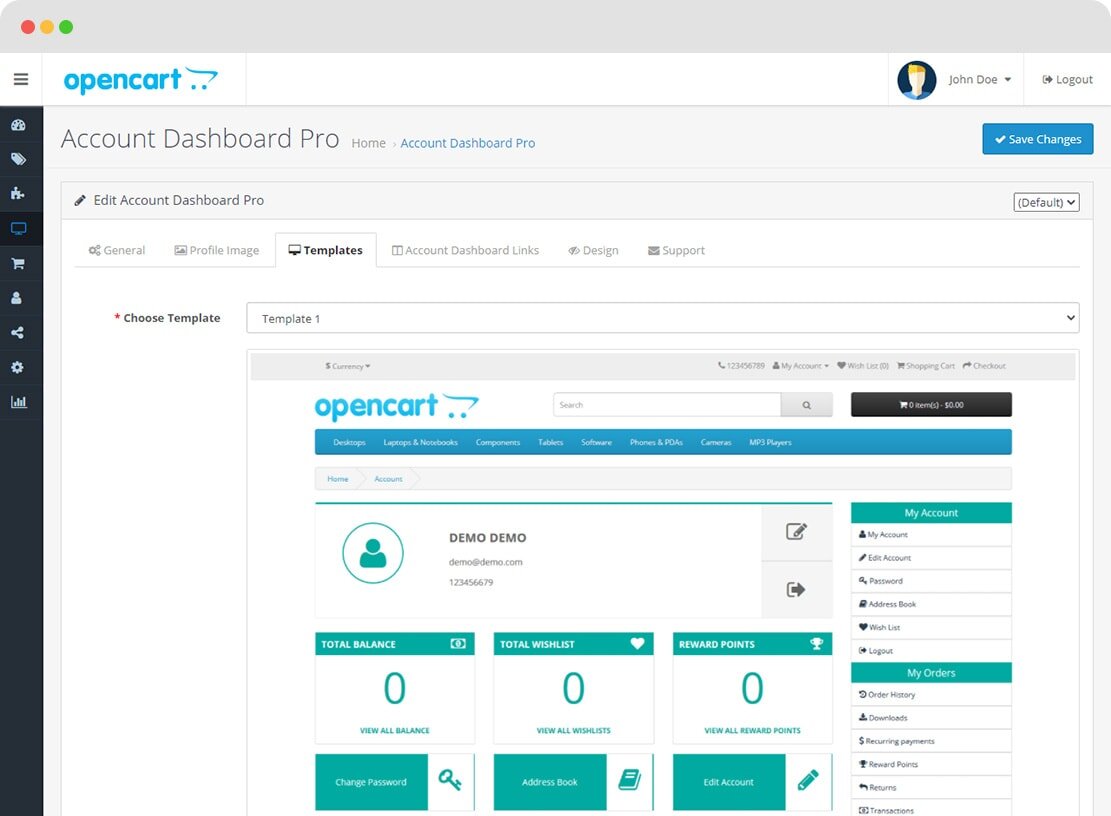Image resolution: width=1111 pixels, height=816 pixels.
Task: Click the Save Changes button
Action: pos(1037,139)
